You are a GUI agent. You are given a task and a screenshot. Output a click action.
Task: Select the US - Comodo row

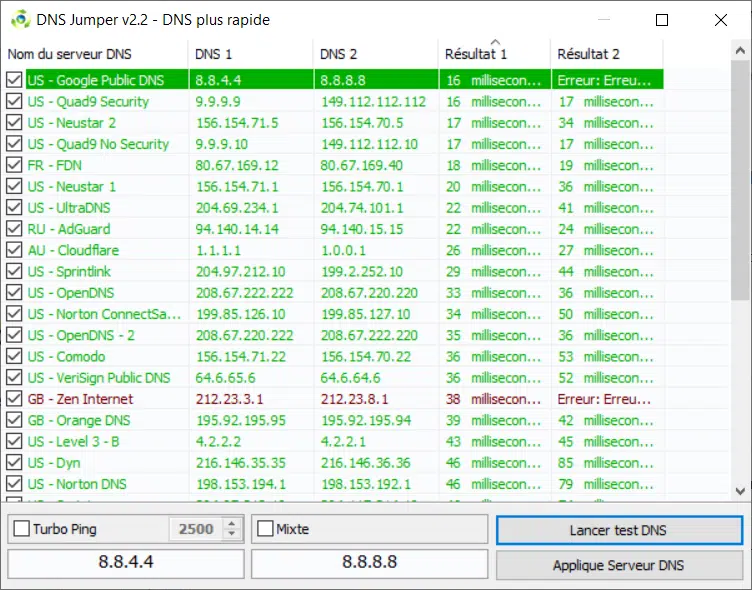335,356
